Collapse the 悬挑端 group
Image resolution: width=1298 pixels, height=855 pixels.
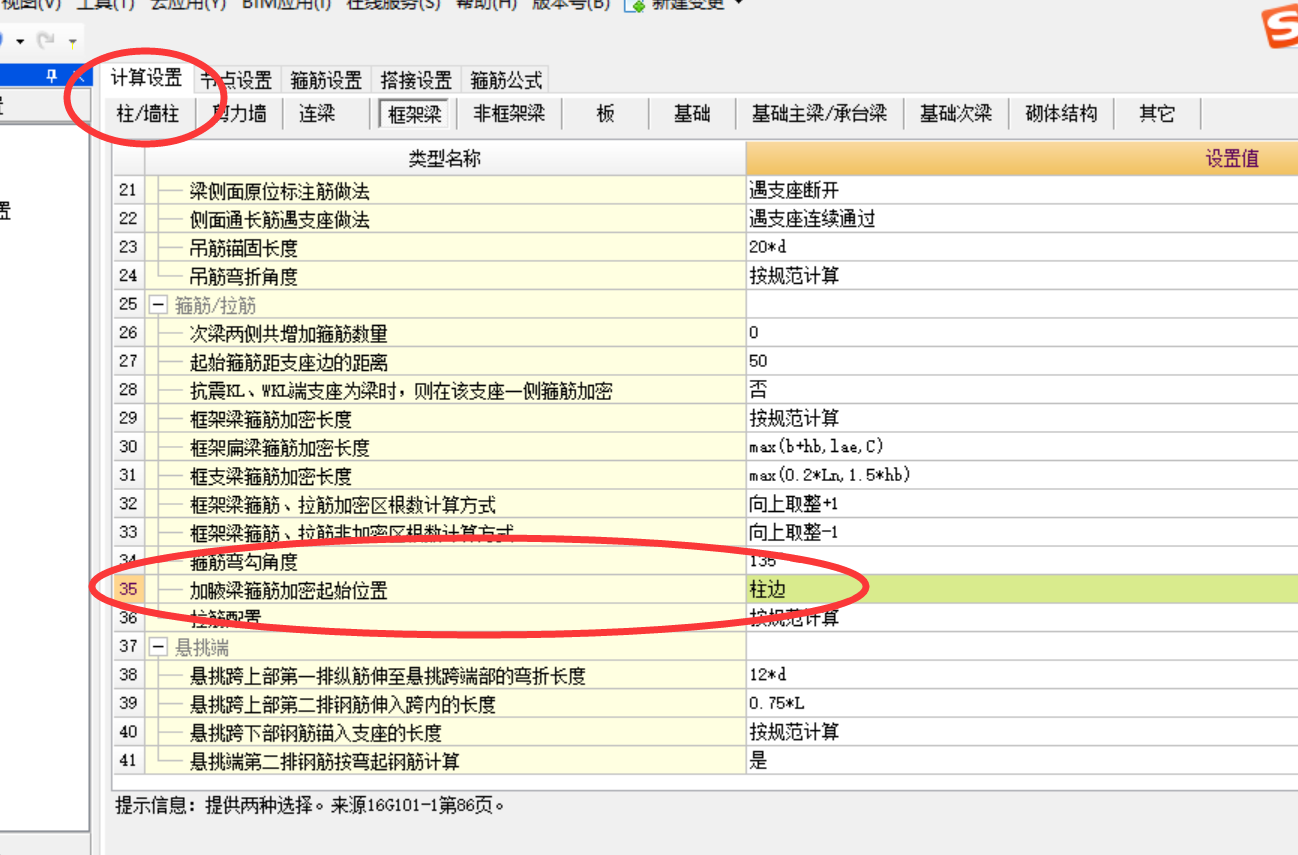point(157,648)
